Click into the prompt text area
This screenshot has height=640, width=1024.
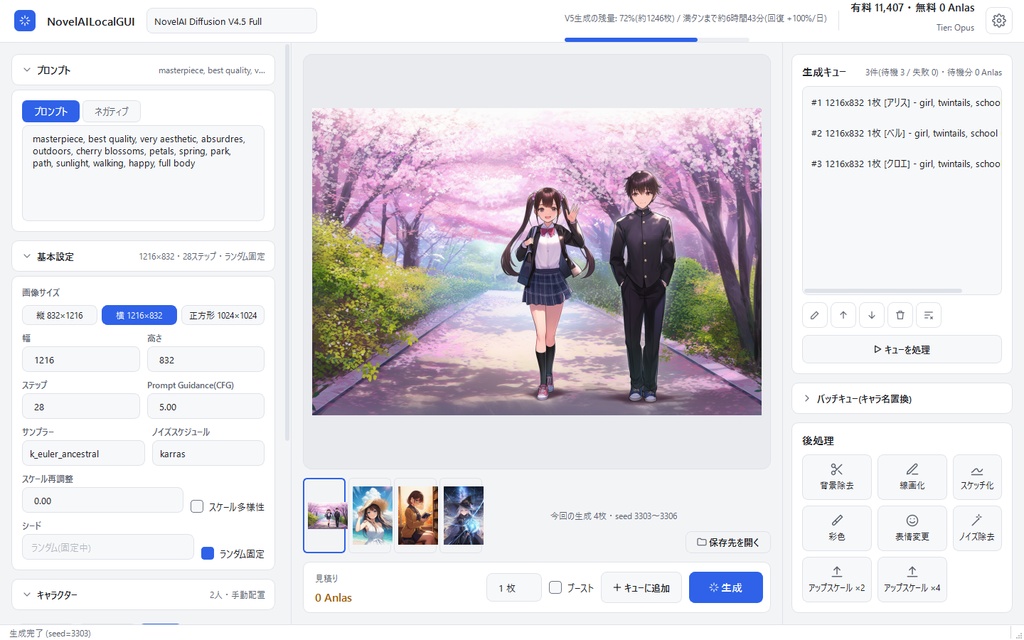[143, 173]
